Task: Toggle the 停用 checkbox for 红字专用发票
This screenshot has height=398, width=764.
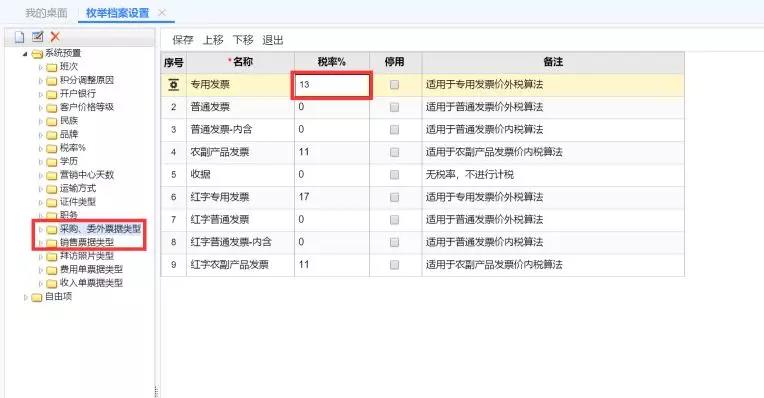Action: pos(394,197)
